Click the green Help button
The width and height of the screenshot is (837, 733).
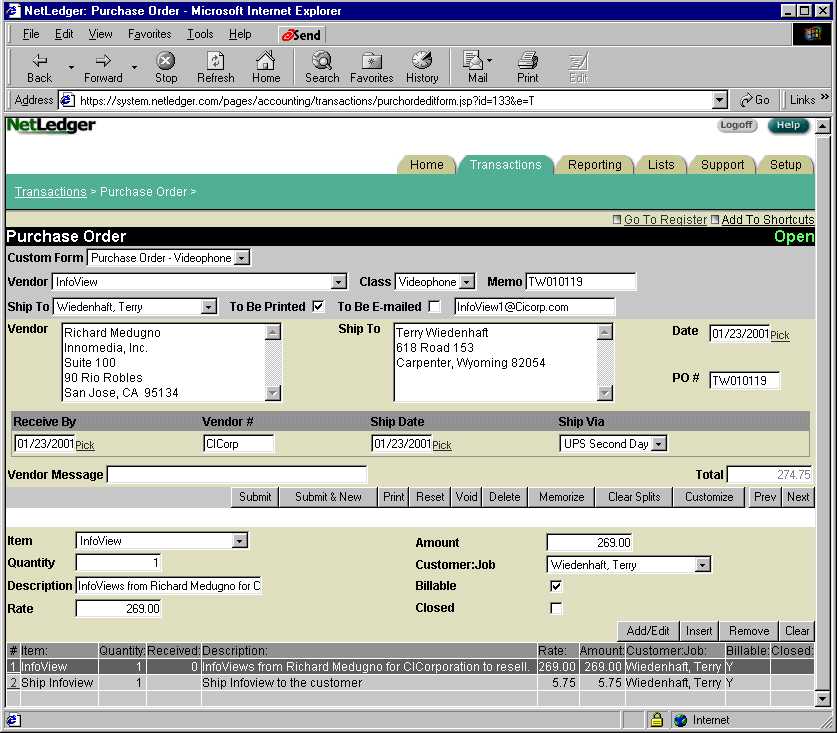coord(788,125)
